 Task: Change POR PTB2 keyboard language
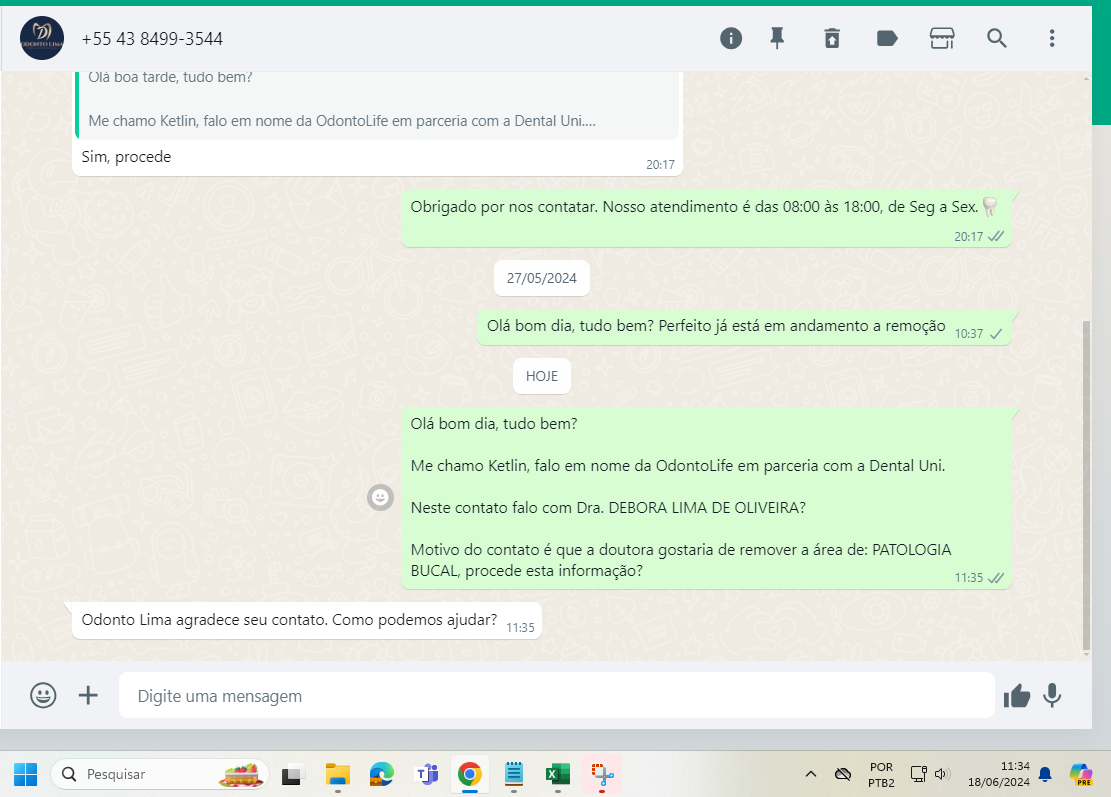click(881, 775)
